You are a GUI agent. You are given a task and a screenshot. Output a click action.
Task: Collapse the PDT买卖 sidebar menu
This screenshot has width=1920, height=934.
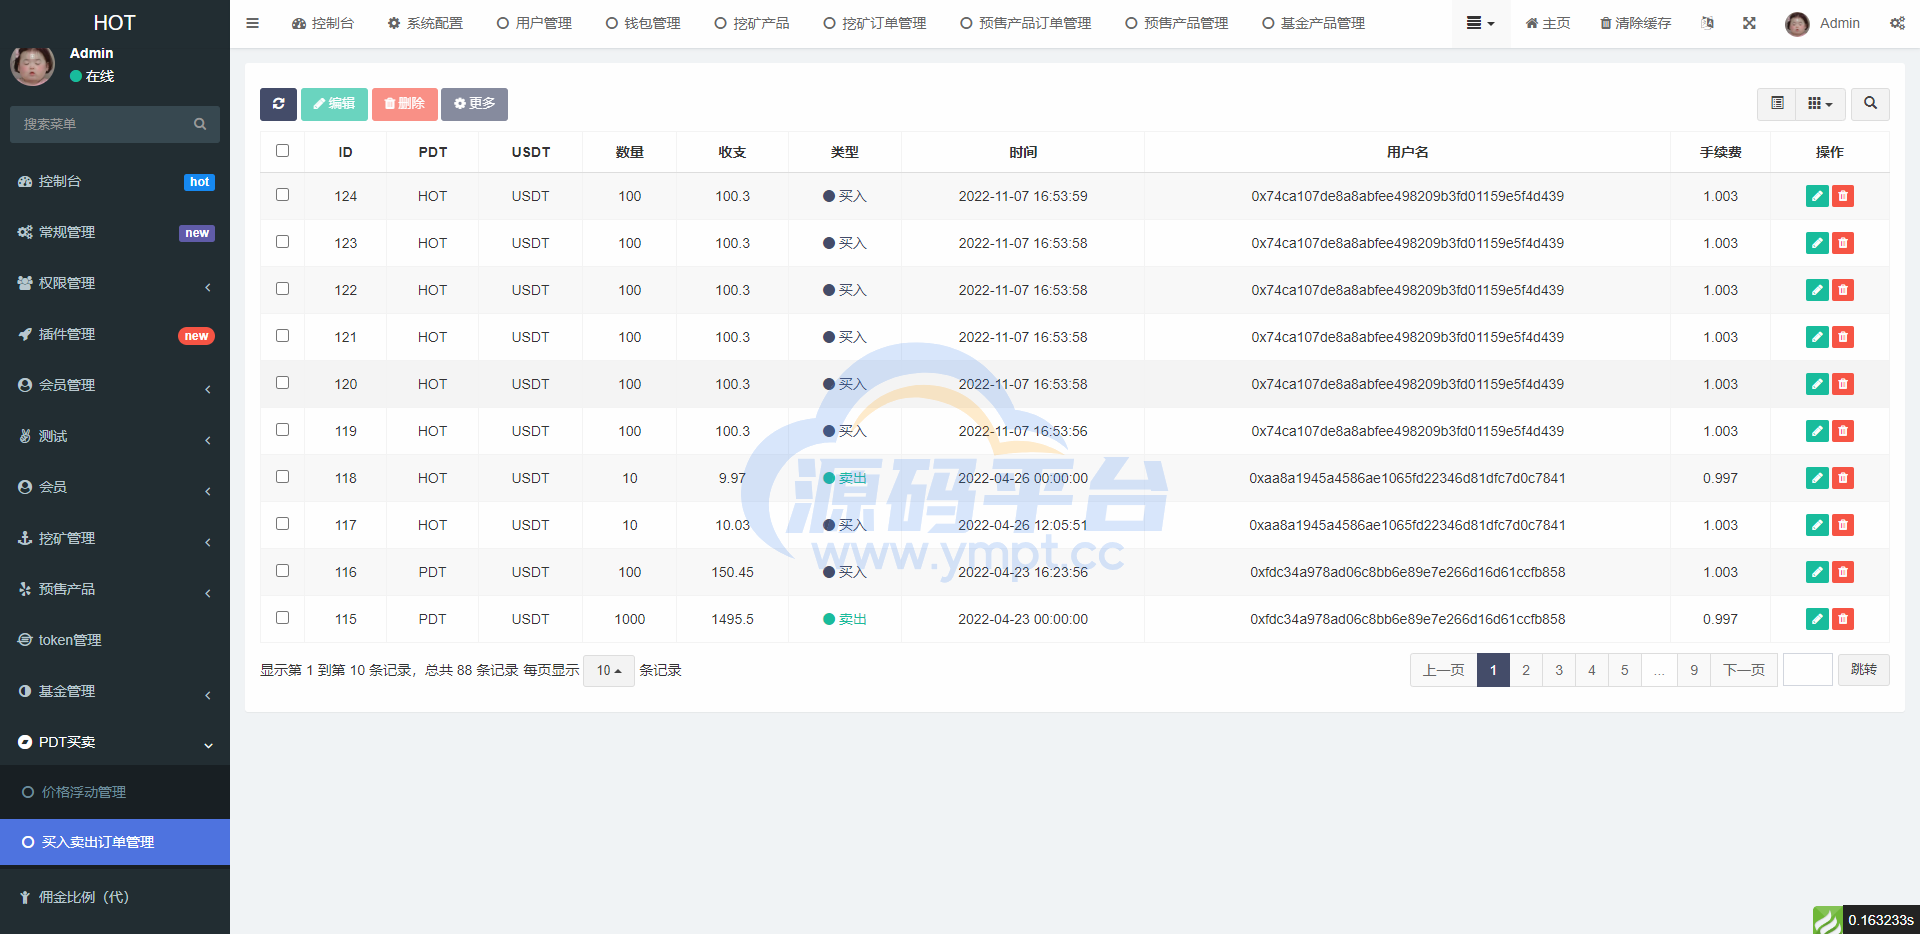tap(115, 742)
